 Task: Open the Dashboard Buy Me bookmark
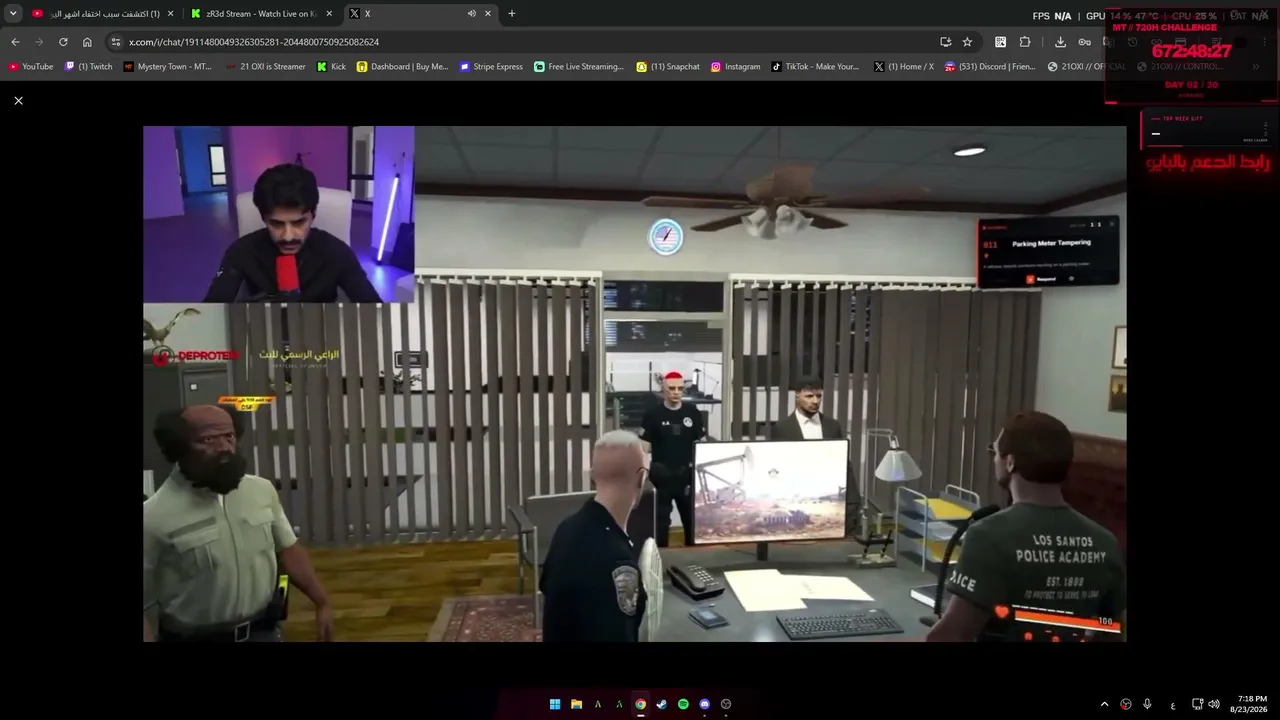pos(403,67)
